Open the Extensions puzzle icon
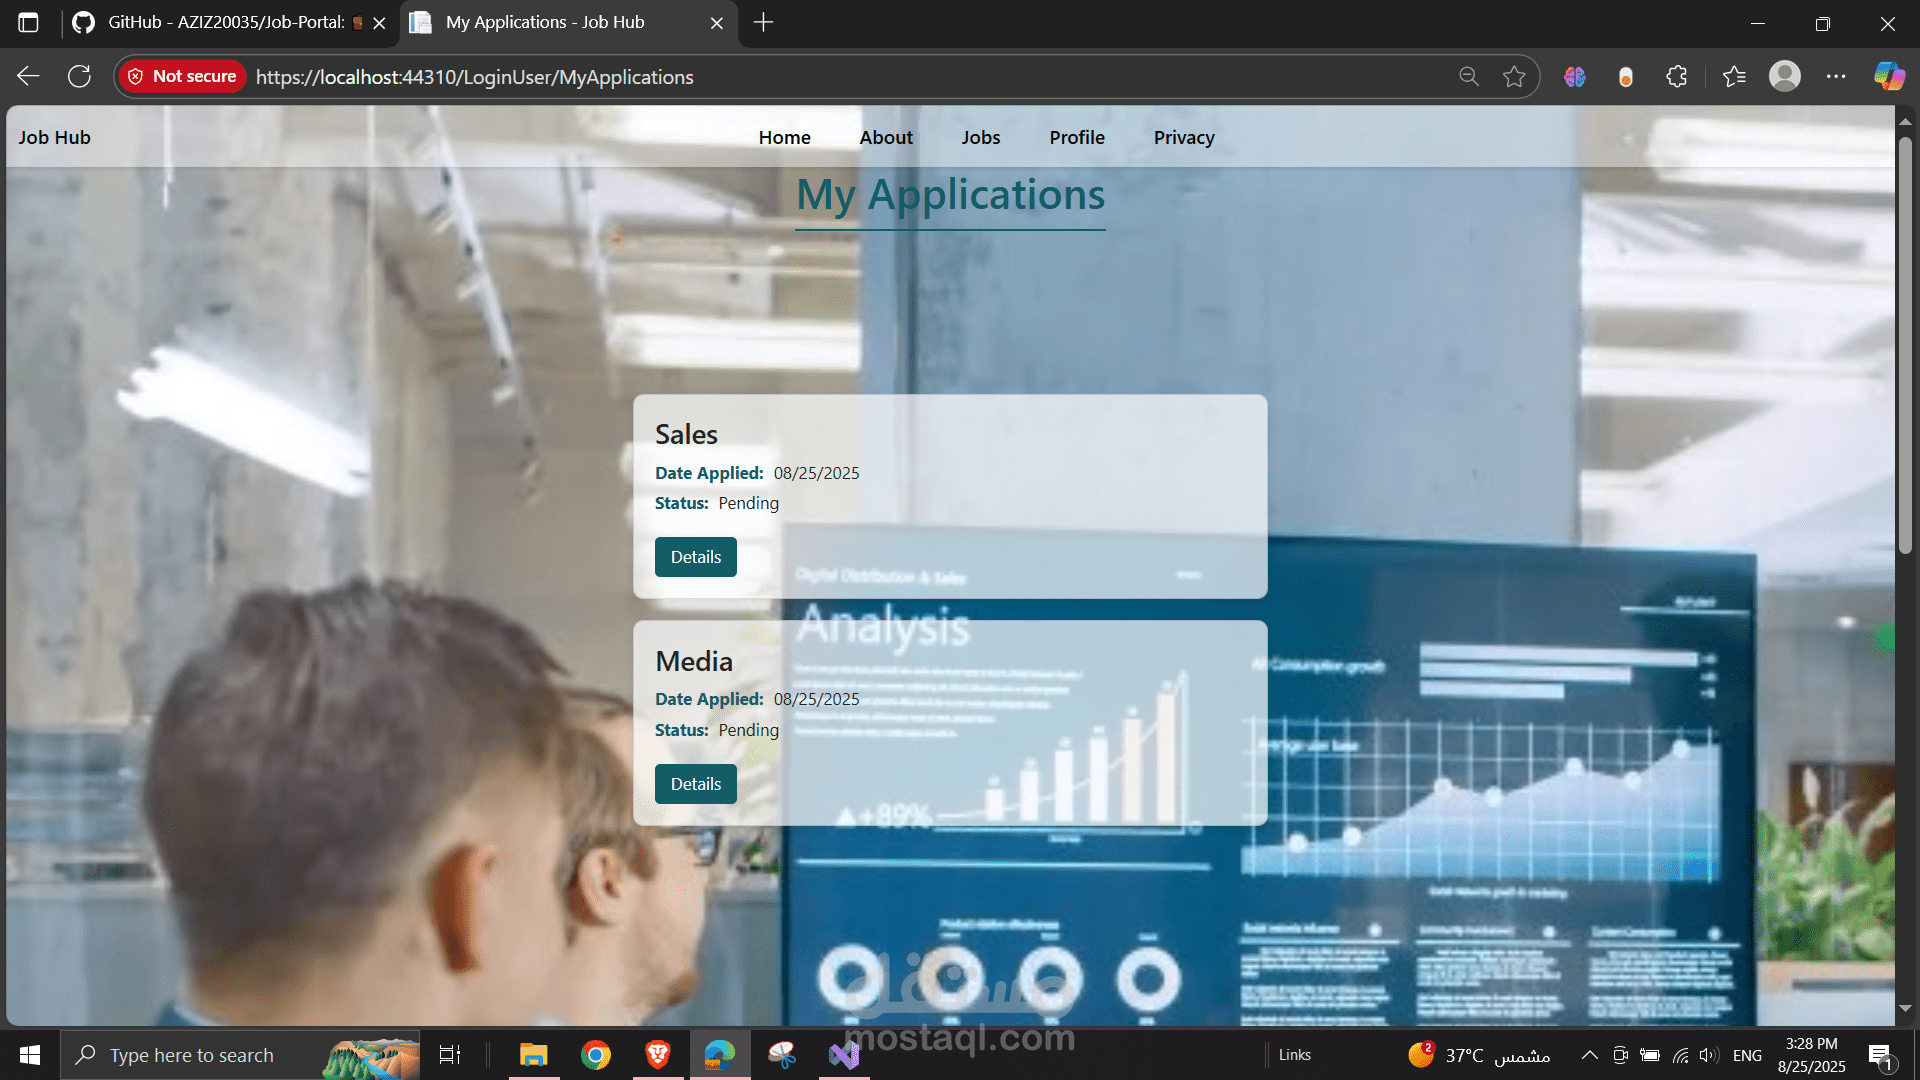1920x1080 pixels. tap(1677, 77)
